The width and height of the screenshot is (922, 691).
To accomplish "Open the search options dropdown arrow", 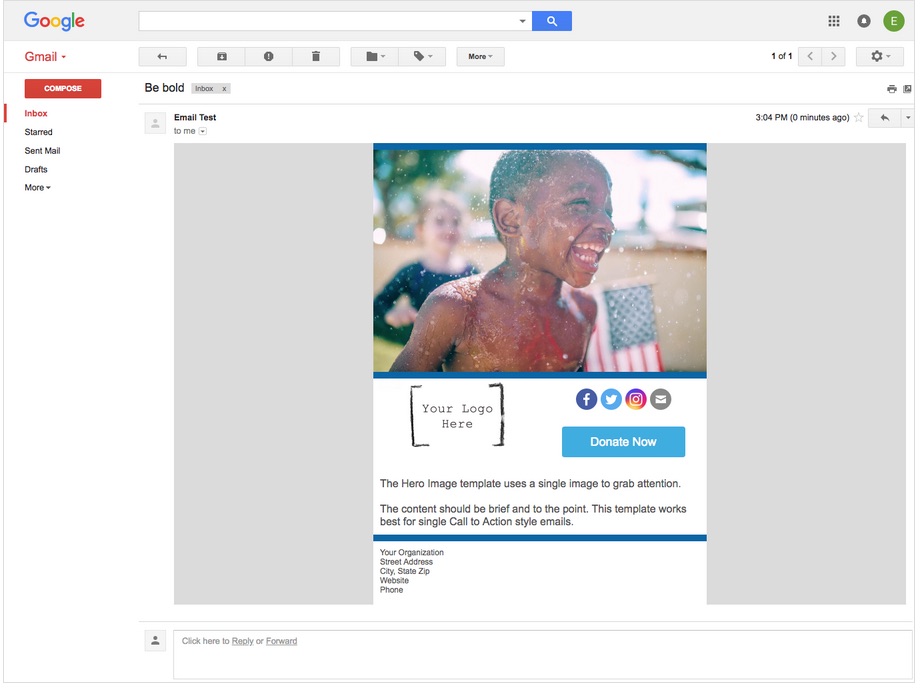I will [522, 21].
